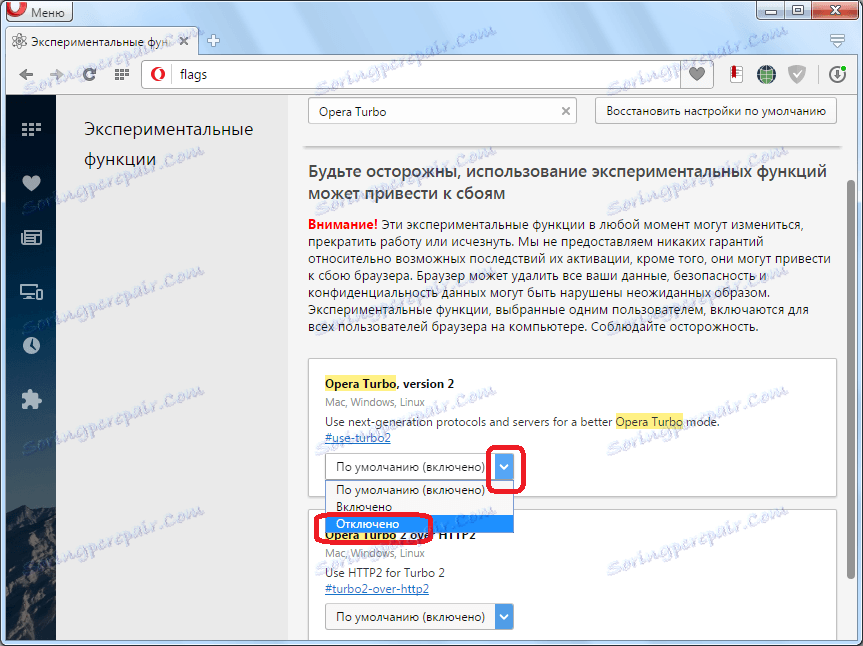Minimize the Opera window
Screen dimensions: 863x646
[x=771, y=10]
